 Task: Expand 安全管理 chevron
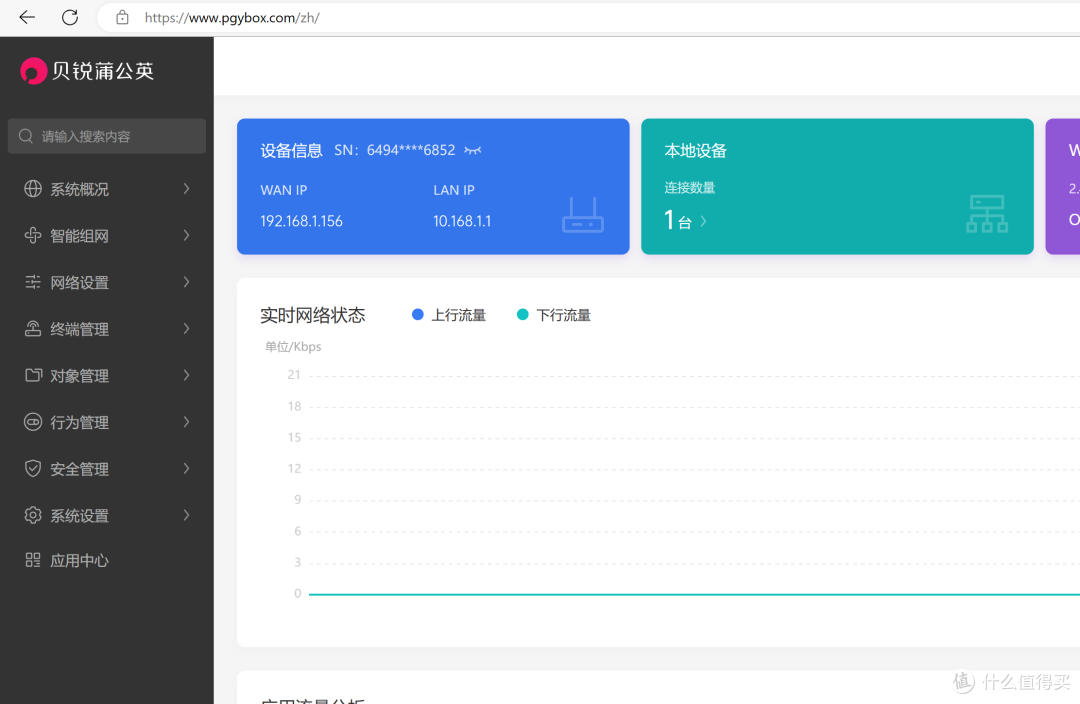point(186,468)
